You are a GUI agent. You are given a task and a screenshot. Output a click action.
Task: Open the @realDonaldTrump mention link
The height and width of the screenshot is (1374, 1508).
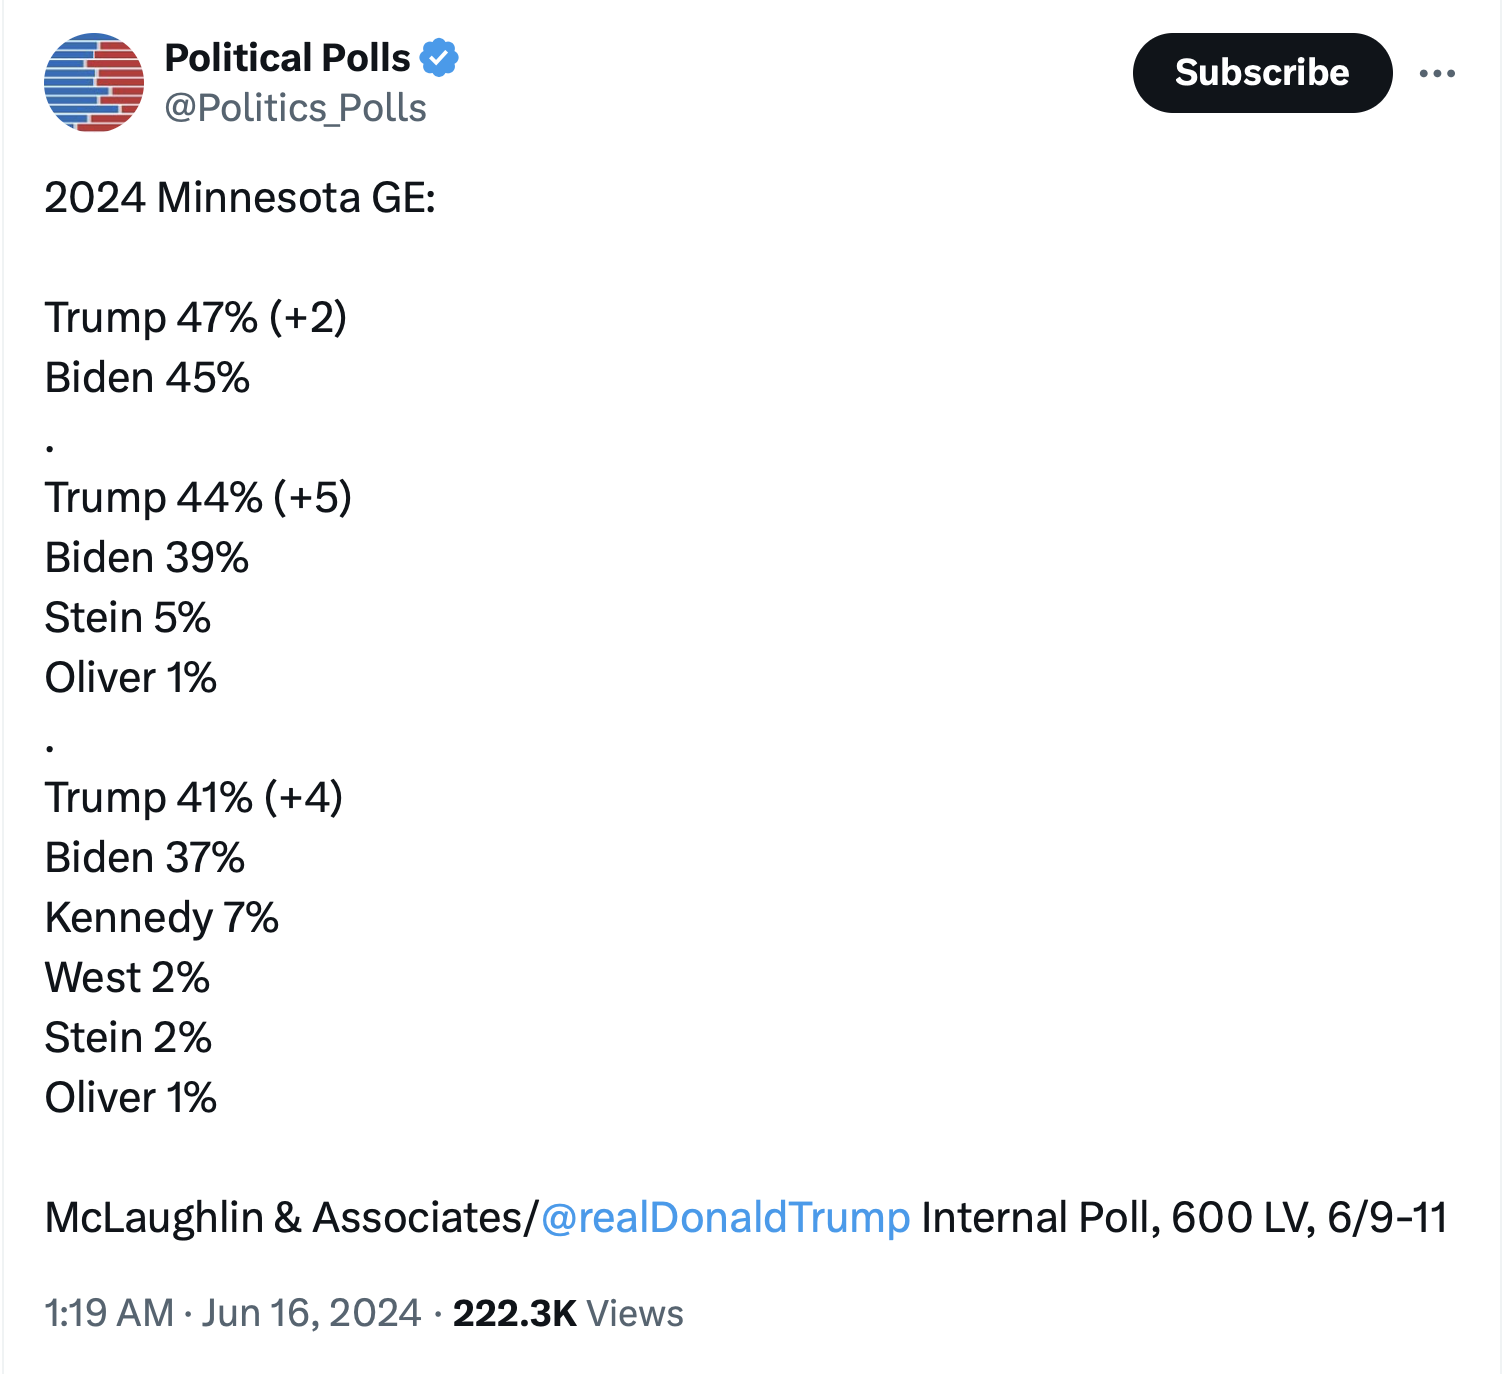pyautogui.click(x=725, y=1217)
